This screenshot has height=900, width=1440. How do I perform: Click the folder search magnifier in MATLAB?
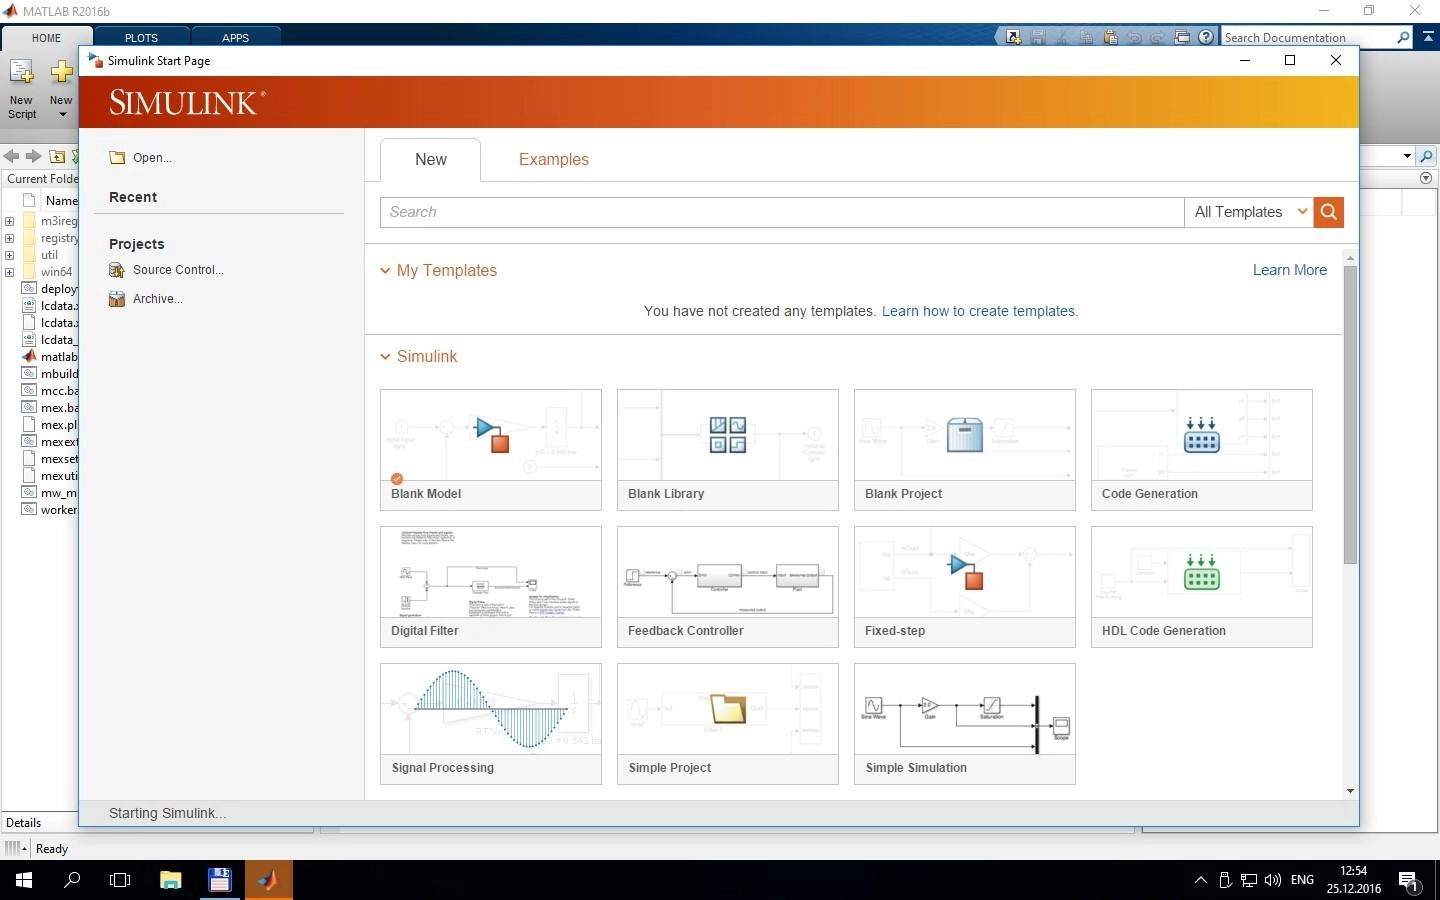pyautogui.click(x=1426, y=156)
